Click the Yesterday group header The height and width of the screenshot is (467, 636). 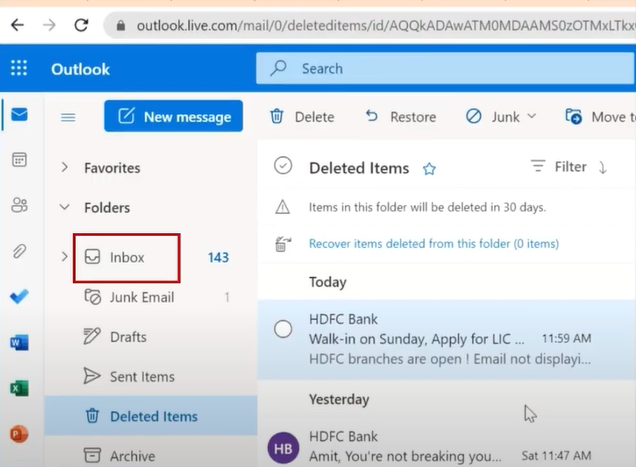(x=339, y=399)
